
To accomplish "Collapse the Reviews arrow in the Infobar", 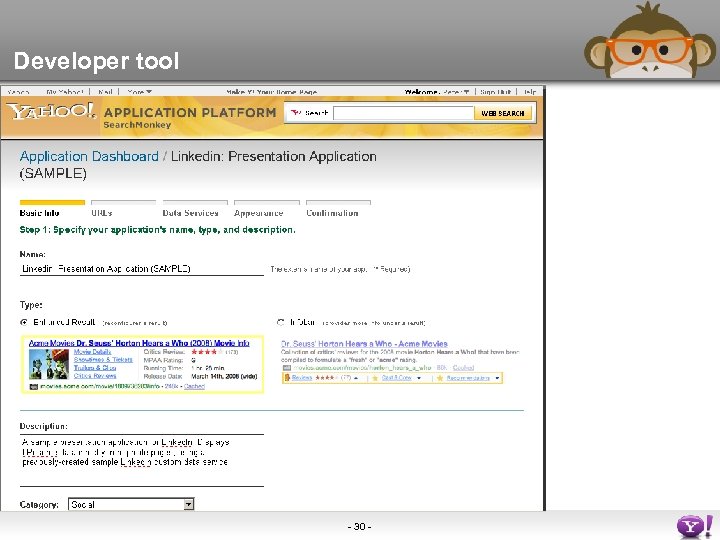I will point(356,378).
